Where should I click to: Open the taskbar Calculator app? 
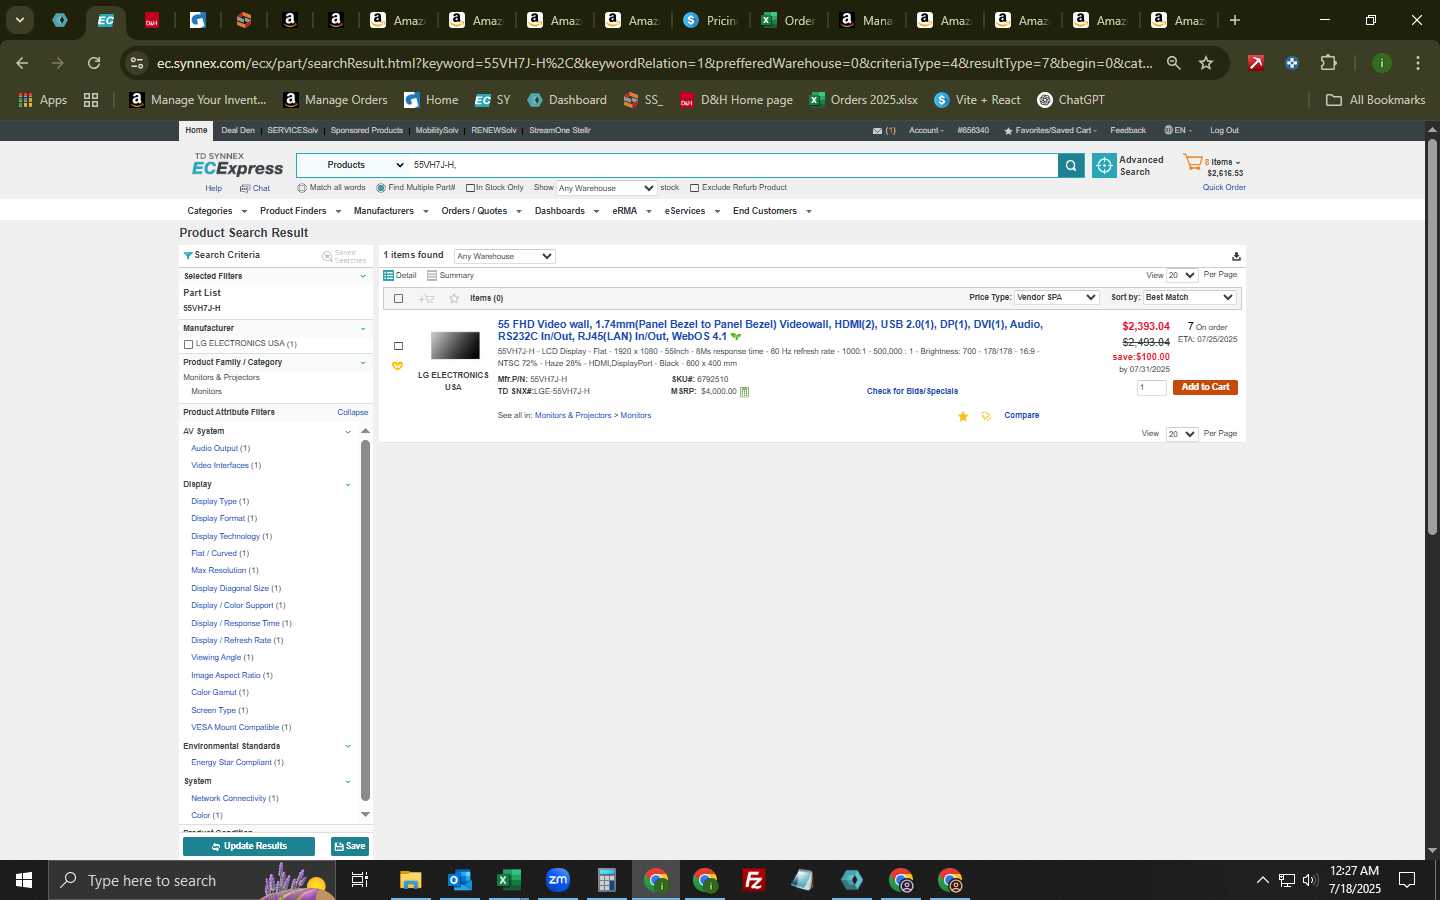click(x=606, y=880)
